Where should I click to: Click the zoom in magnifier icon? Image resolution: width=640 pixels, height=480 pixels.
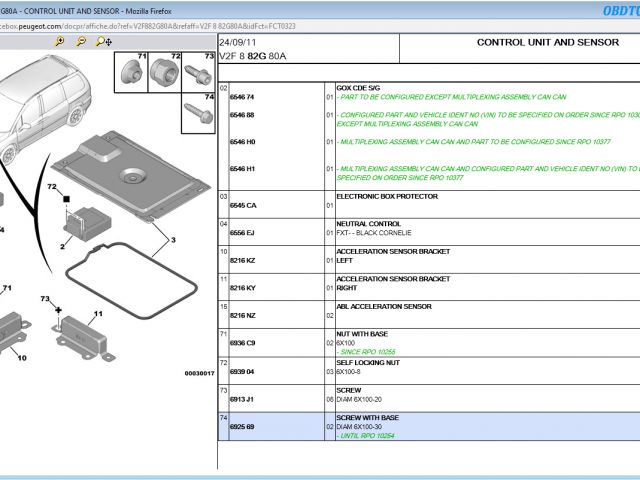(x=59, y=42)
